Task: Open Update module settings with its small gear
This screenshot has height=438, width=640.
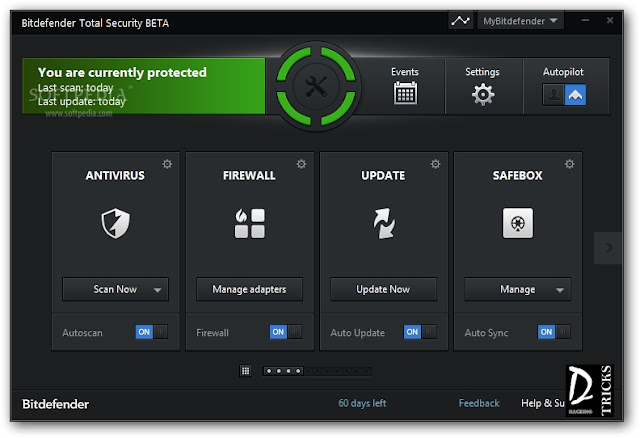Action: coord(436,164)
